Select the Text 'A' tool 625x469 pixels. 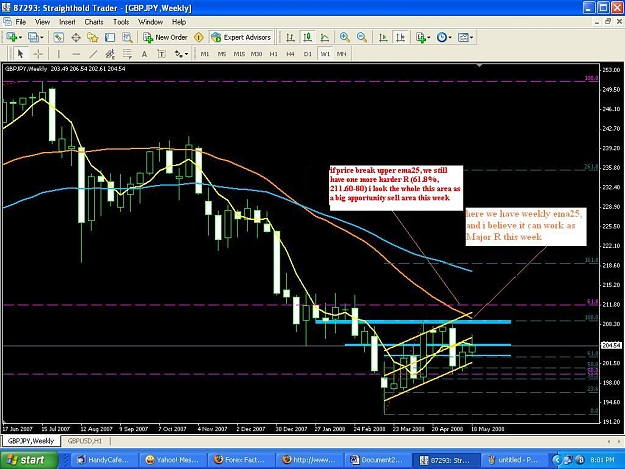click(144, 53)
